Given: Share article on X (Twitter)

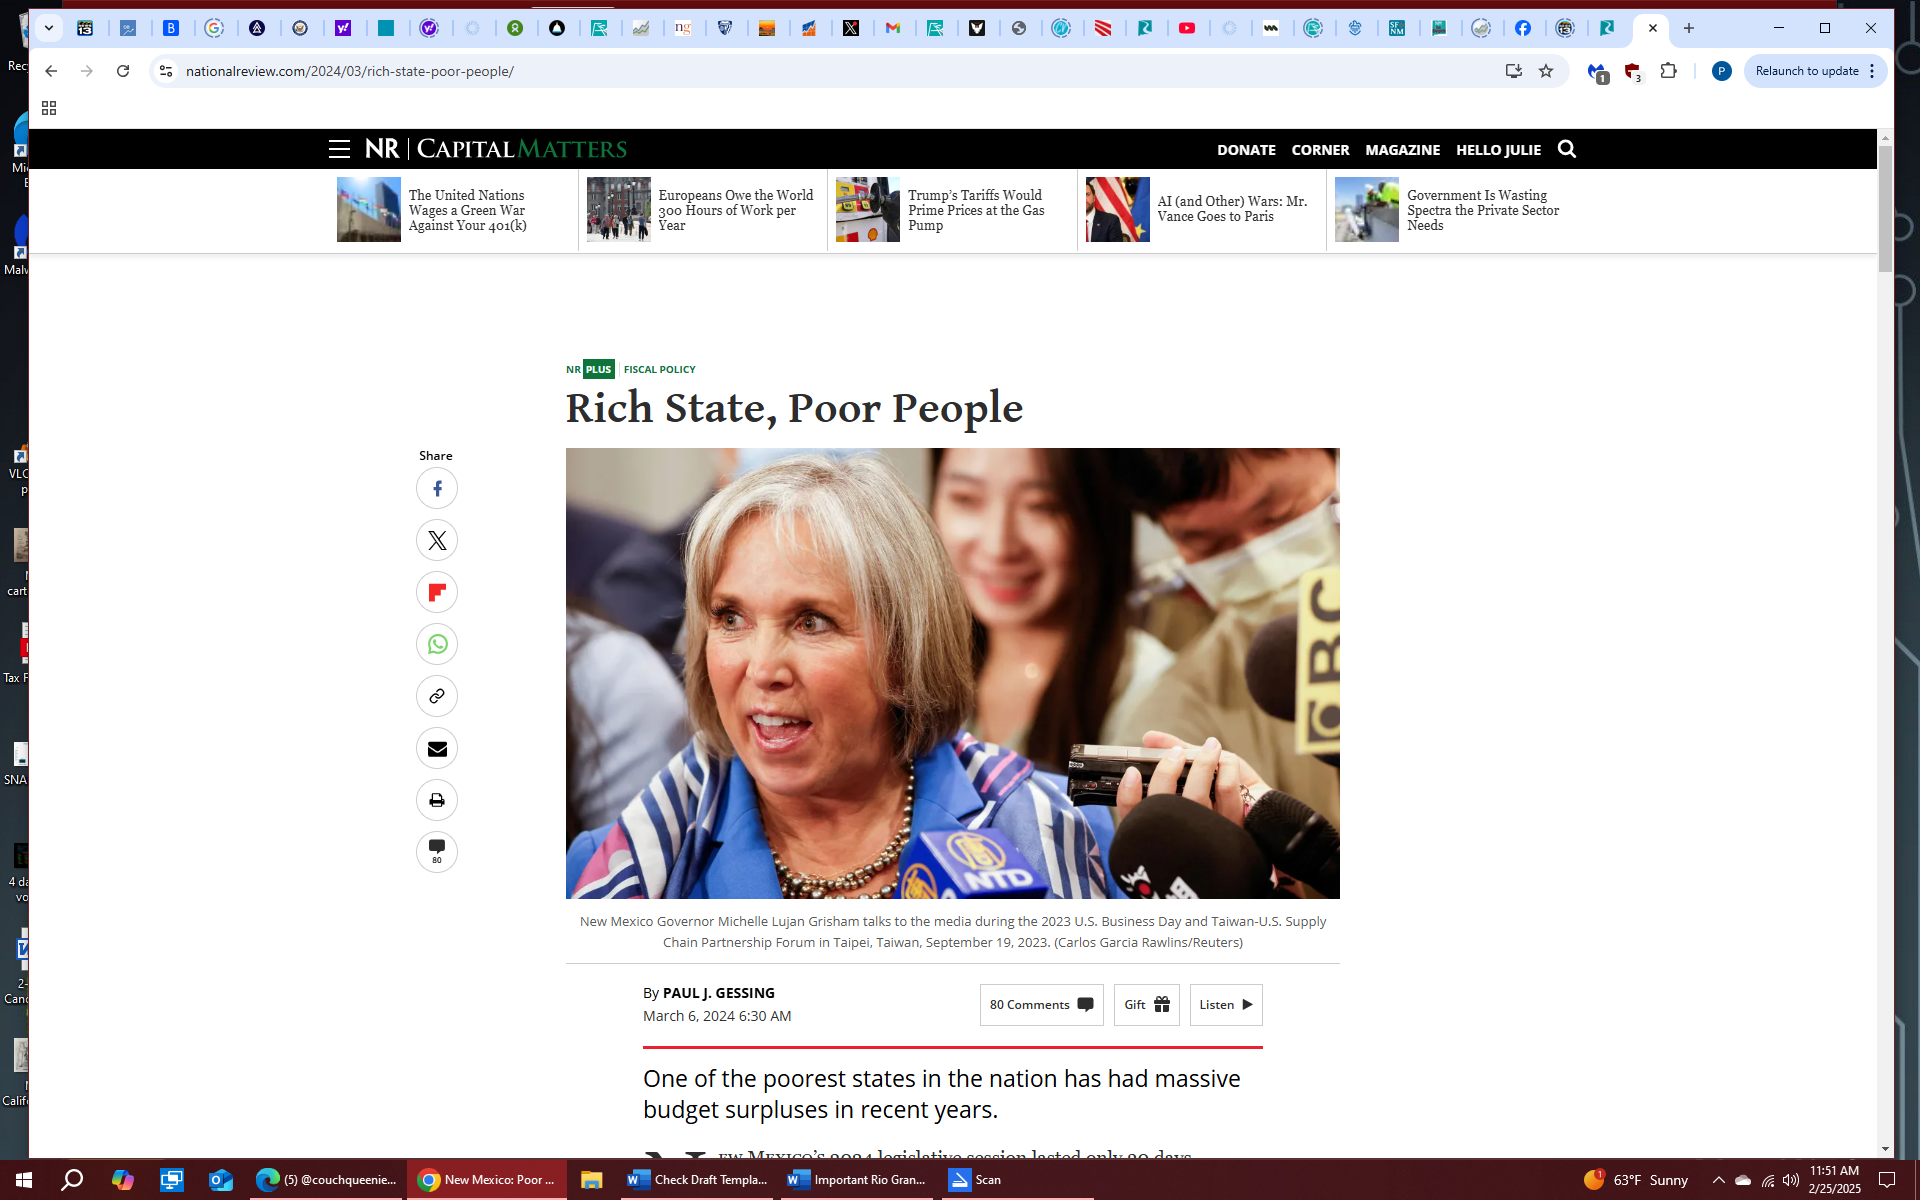Looking at the screenshot, I should (x=437, y=541).
